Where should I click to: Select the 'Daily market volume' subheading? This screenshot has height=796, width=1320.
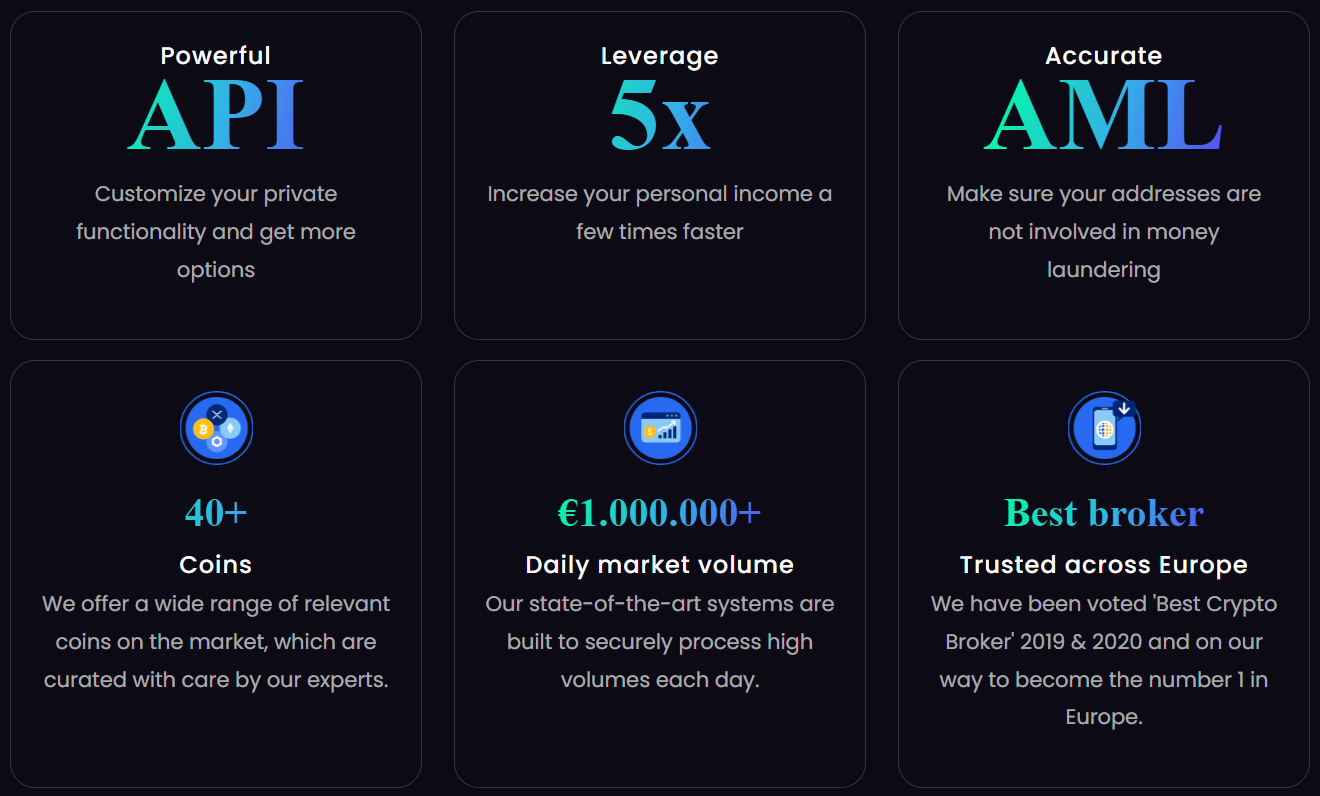[x=660, y=565]
